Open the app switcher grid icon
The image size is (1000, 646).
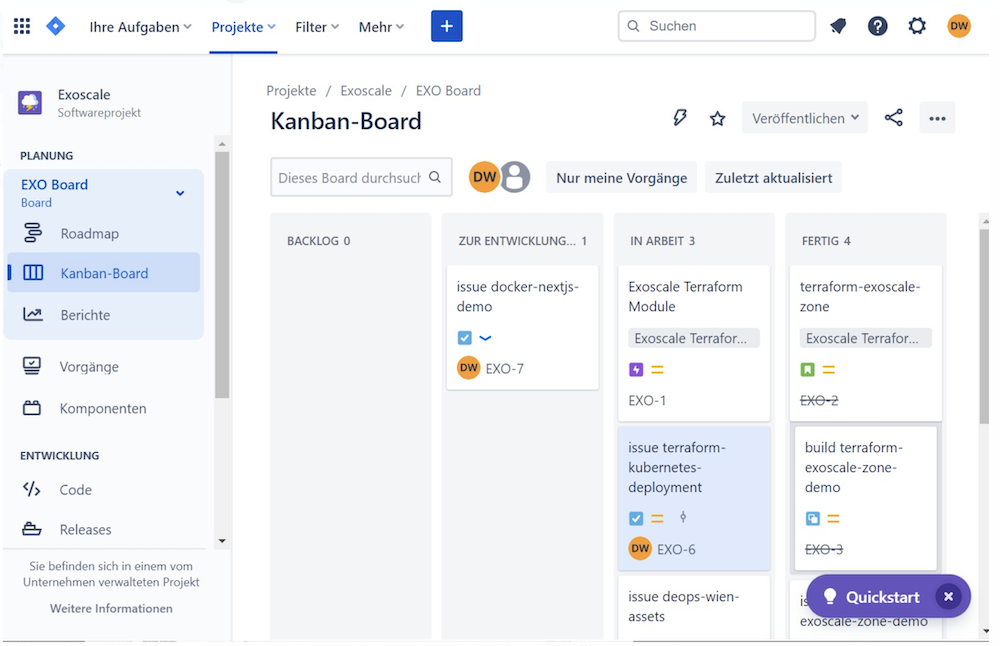(x=22, y=26)
